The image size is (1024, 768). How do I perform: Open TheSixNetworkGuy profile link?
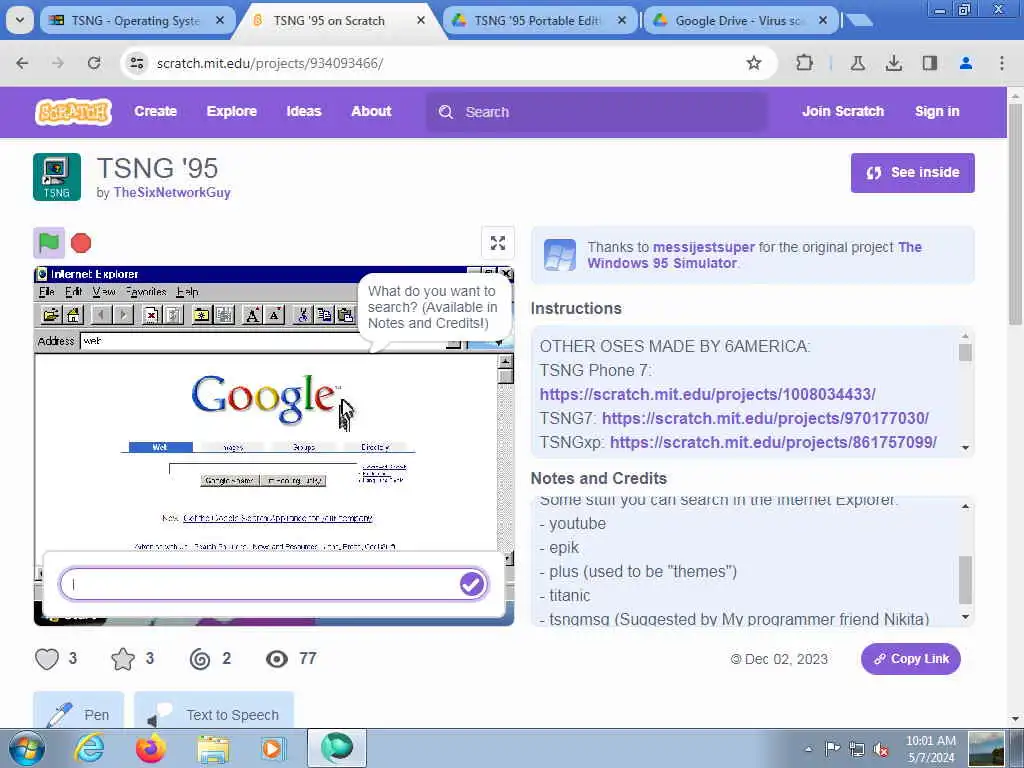click(172, 193)
